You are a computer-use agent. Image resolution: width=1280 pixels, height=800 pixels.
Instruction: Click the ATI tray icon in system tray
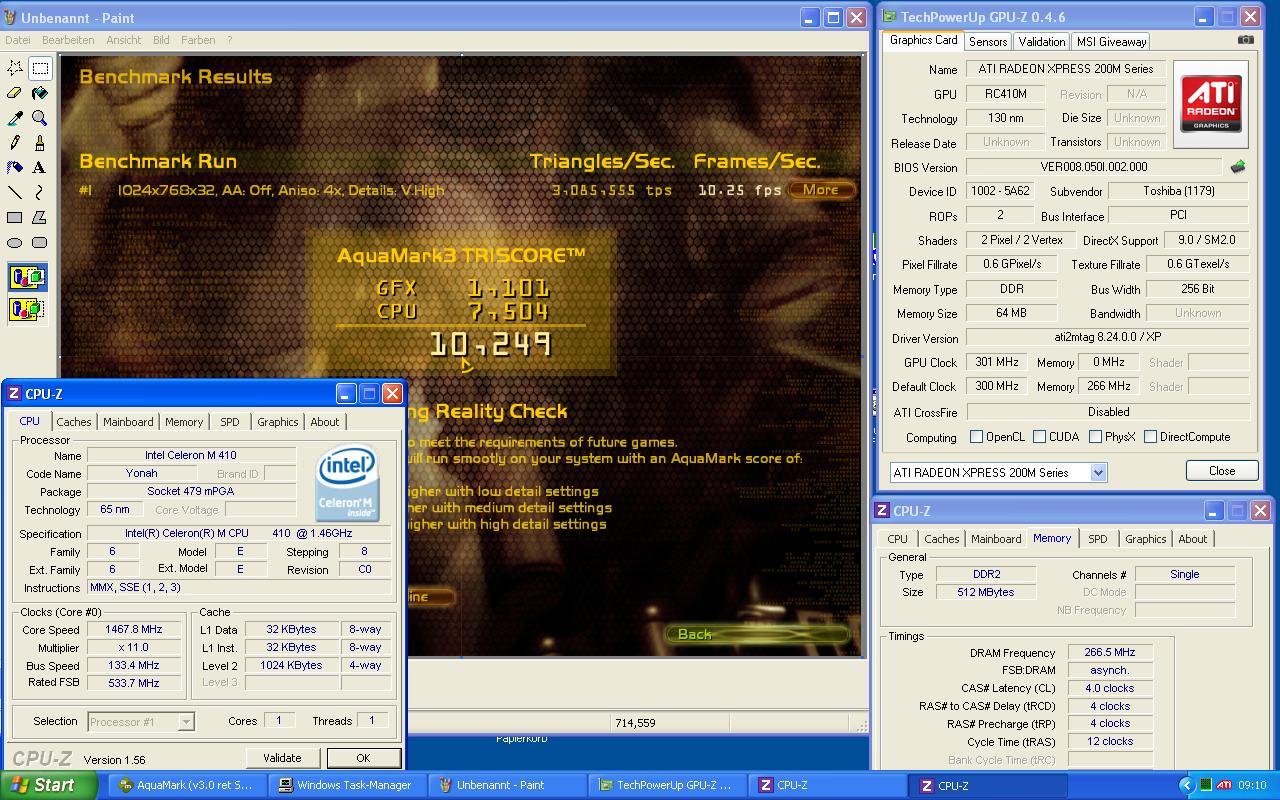[x=1223, y=785]
